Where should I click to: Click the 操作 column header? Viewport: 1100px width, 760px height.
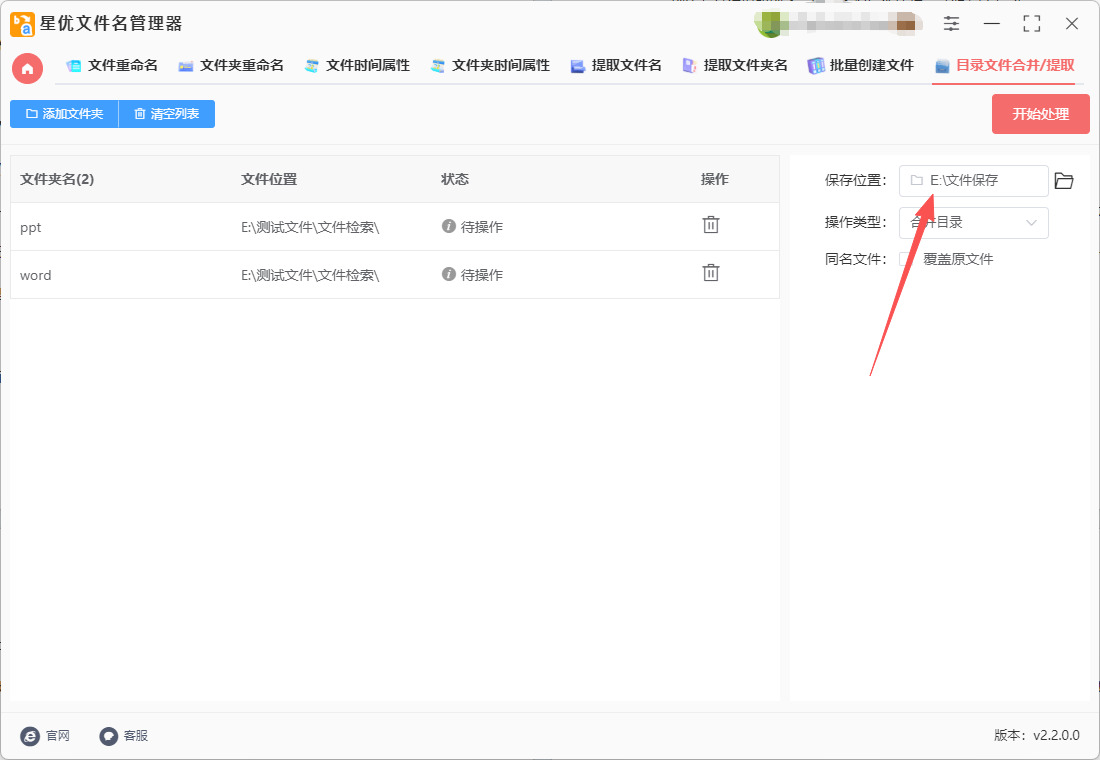(714, 179)
